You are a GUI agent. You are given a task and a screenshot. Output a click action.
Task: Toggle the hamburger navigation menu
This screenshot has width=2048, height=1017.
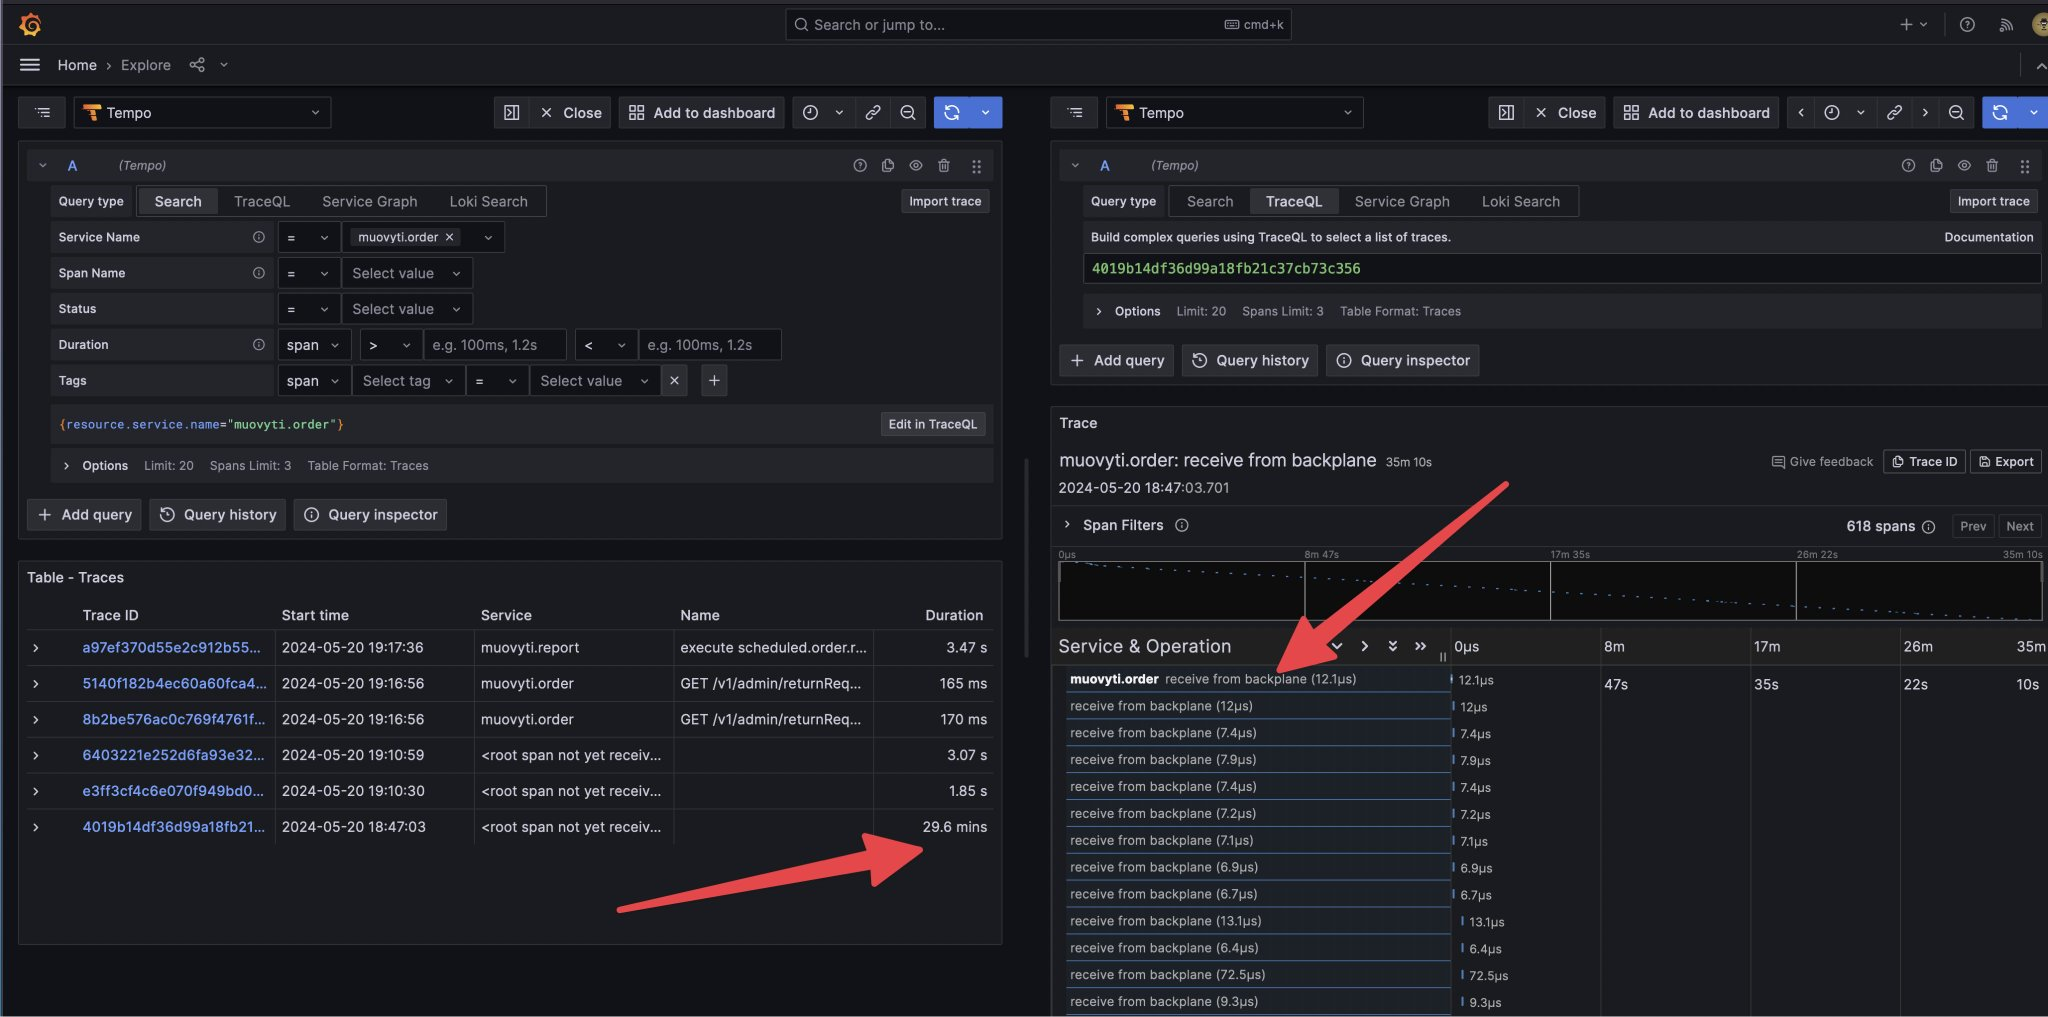coord(30,65)
